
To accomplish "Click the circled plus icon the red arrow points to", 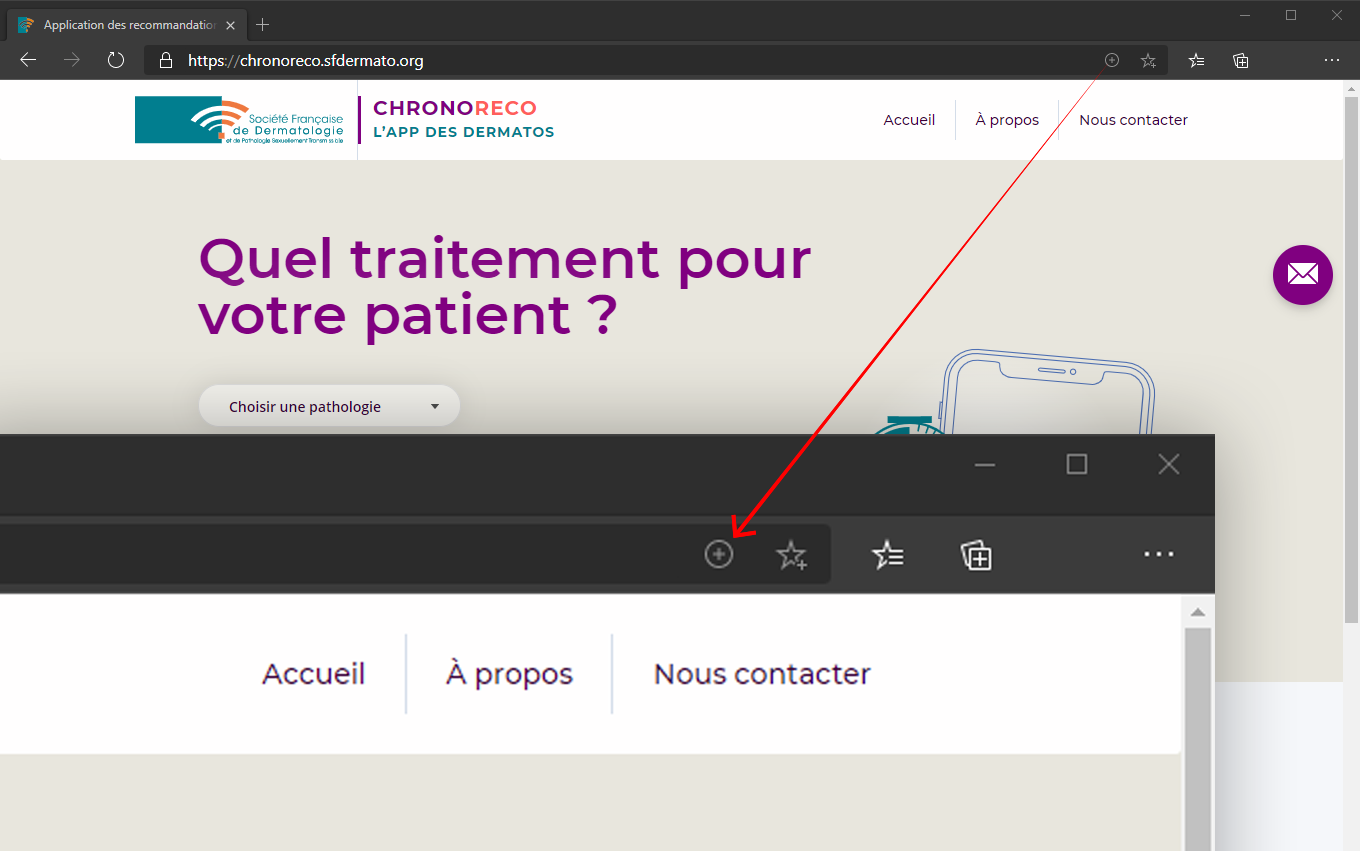I will [x=718, y=554].
